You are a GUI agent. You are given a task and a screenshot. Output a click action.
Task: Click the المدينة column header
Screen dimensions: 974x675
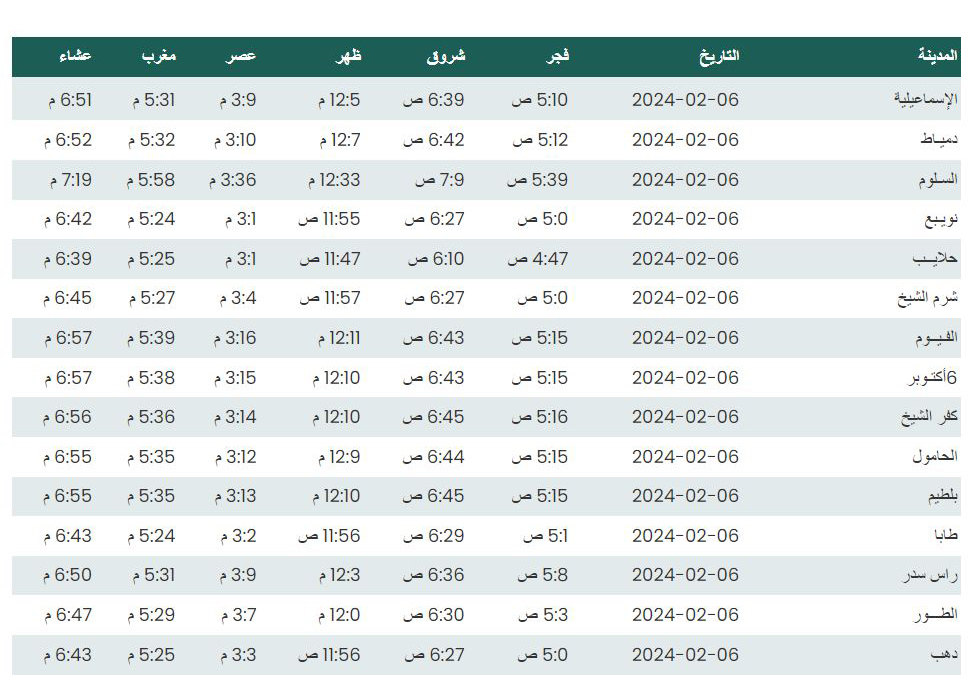coord(937,56)
